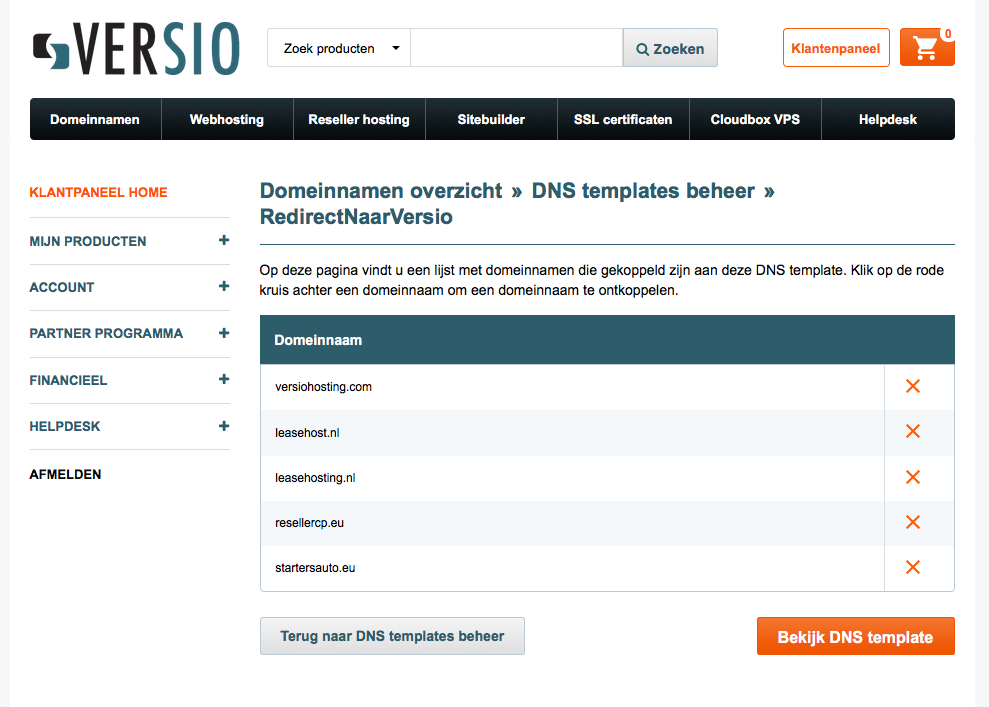
Task: Open the Webhosting menu
Action: [x=227, y=119]
